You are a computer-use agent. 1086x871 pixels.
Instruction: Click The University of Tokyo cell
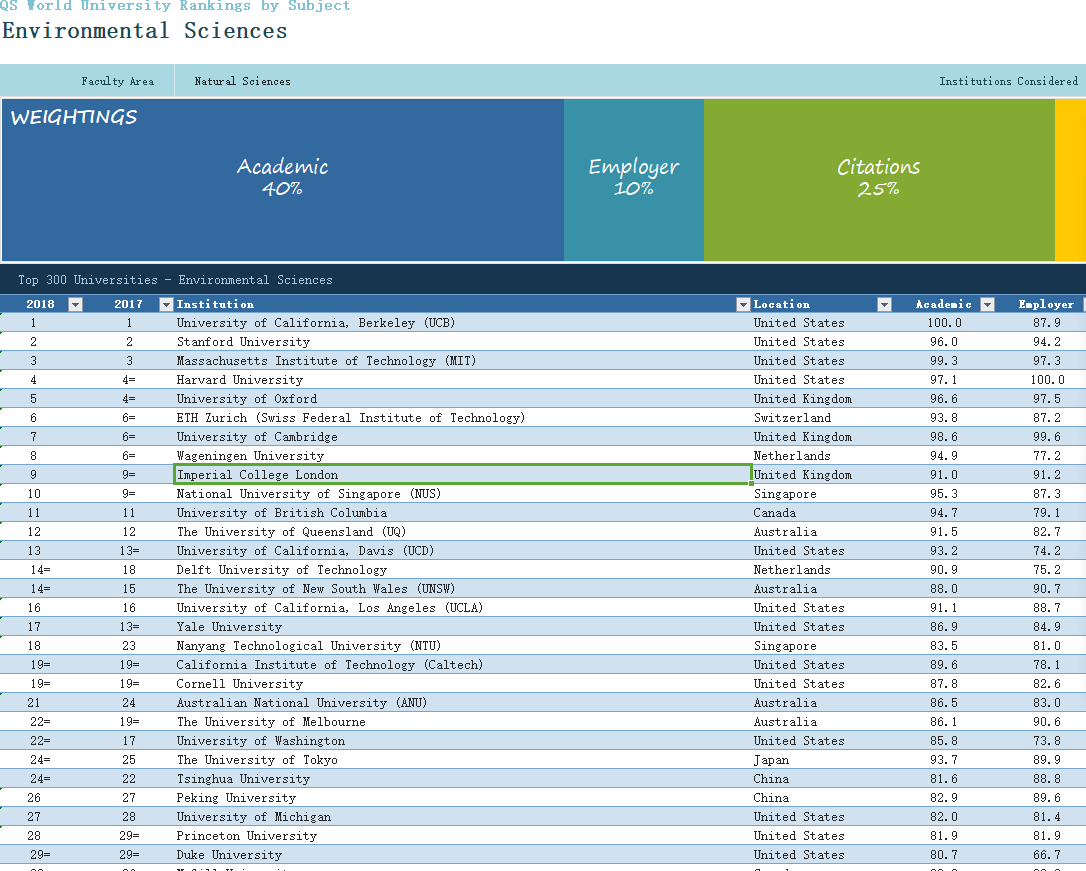(x=463, y=760)
